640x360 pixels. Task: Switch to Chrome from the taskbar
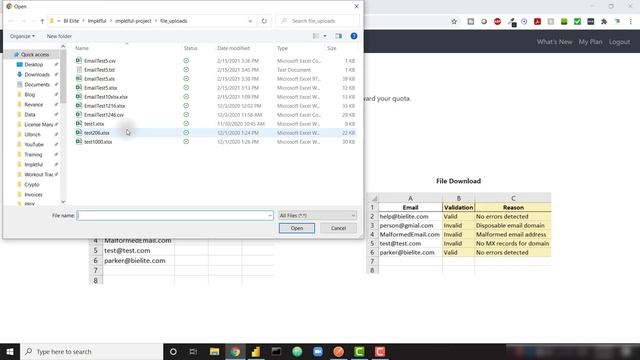[235, 351]
